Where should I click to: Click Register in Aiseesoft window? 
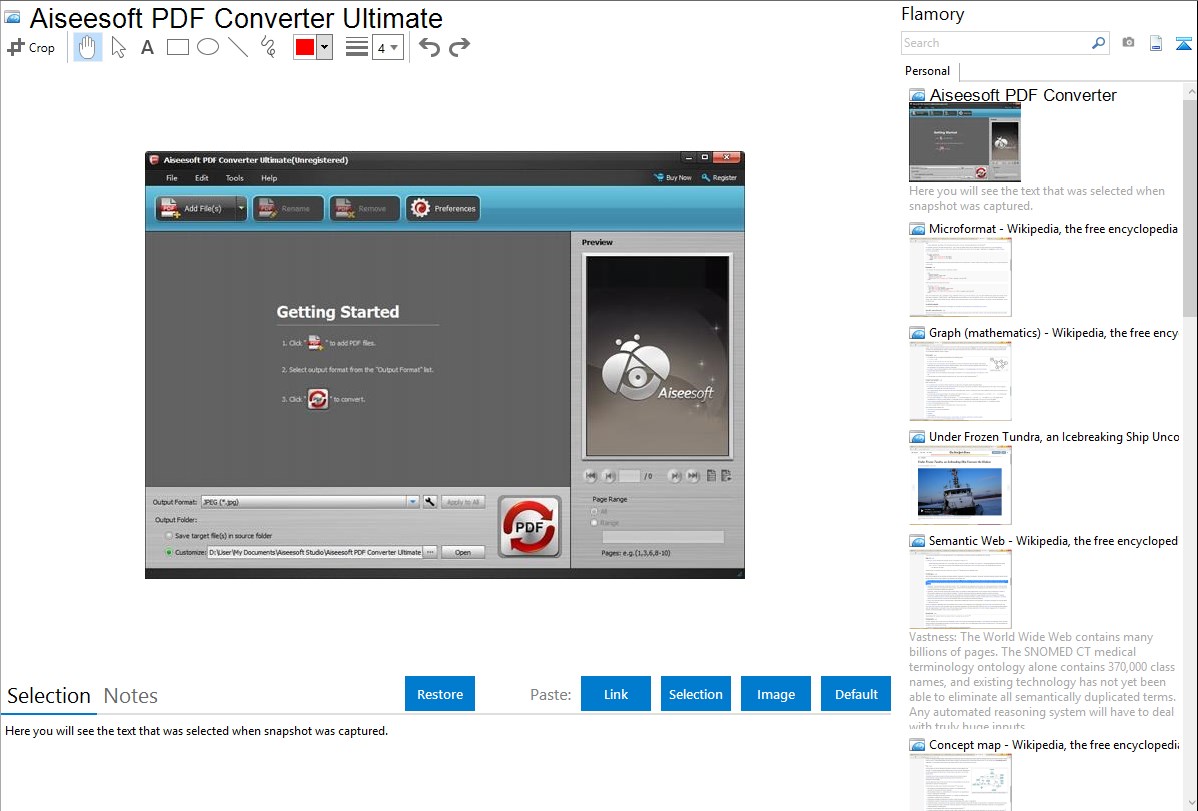(x=719, y=177)
